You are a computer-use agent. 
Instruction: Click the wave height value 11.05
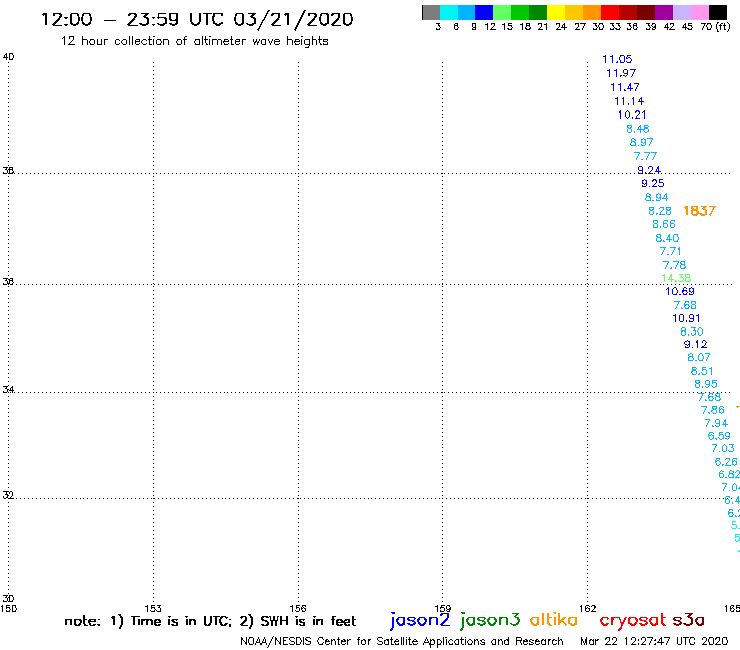point(617,59)
